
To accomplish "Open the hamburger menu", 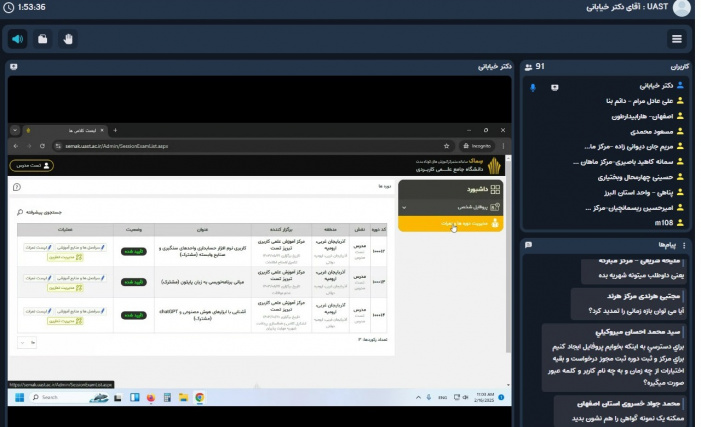I will point(677,39).
